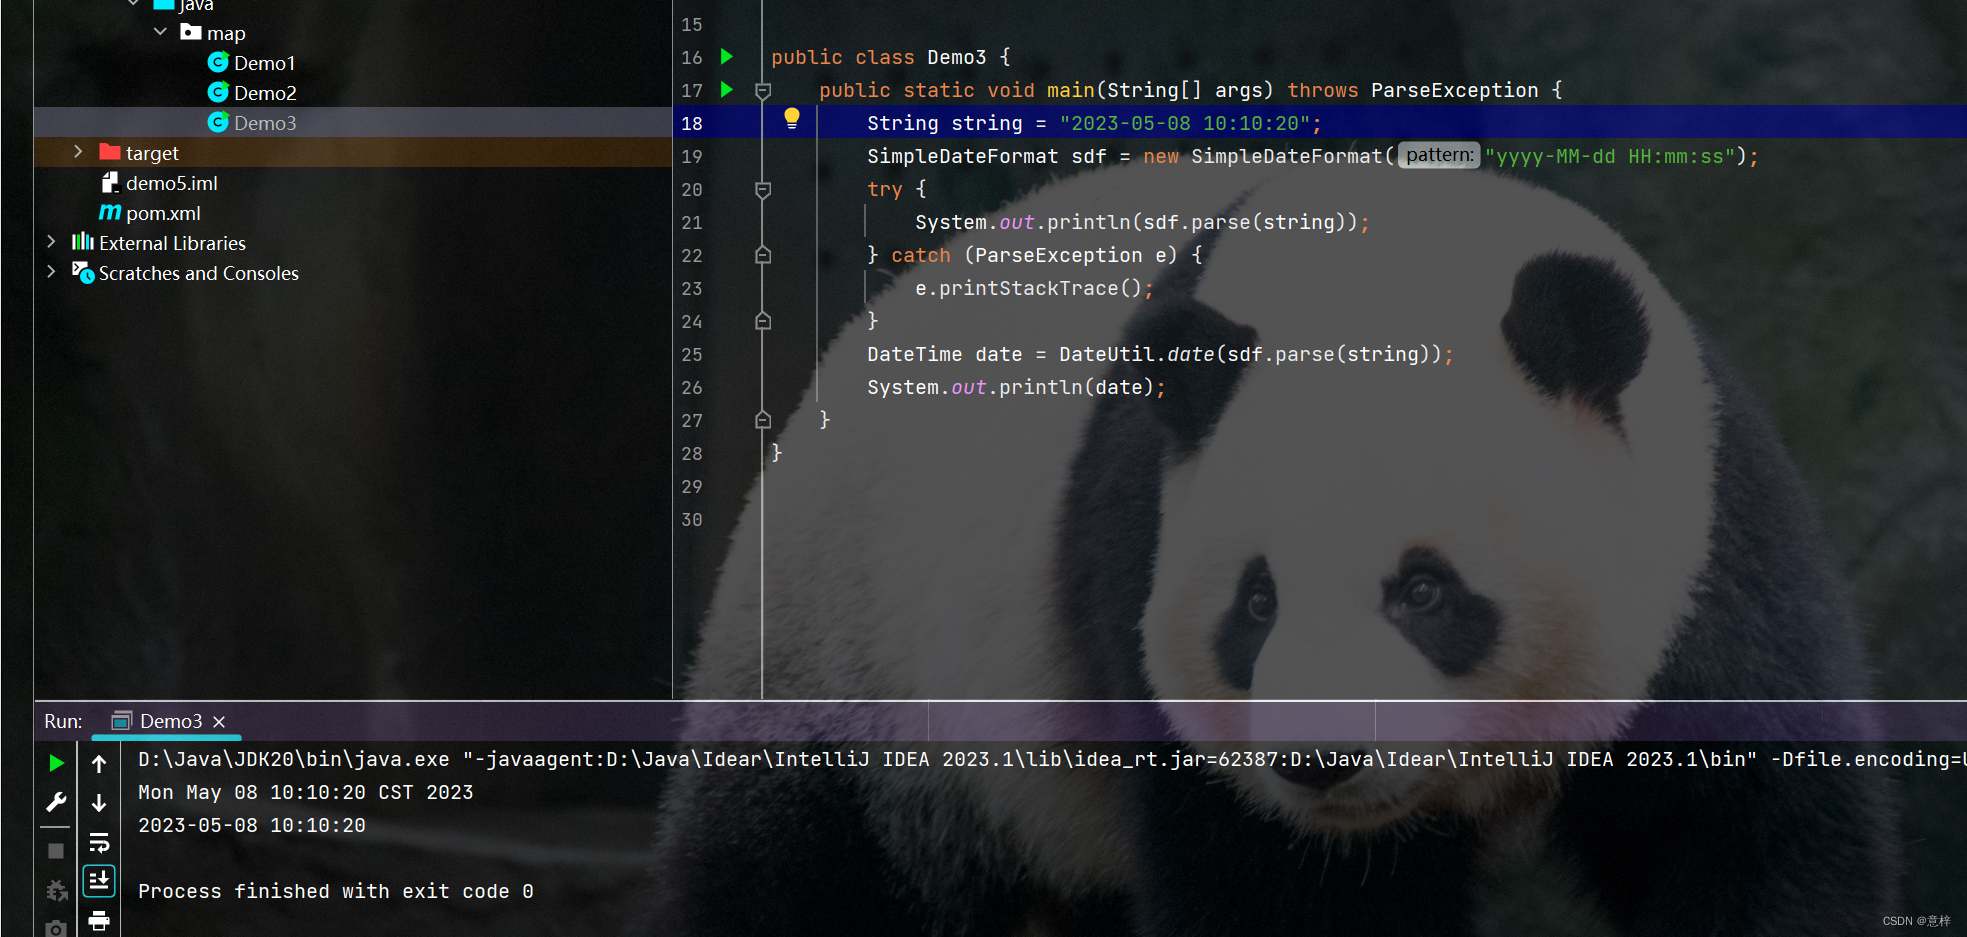
Task: Rerun Demo3 with the green play icon
Action: point(56,763)
